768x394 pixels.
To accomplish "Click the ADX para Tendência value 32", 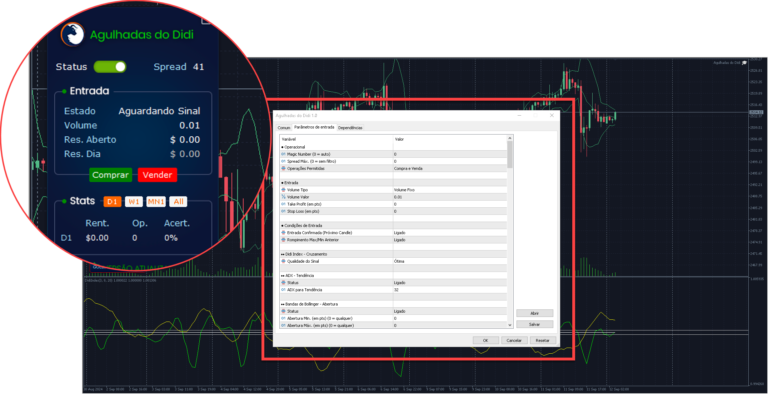I will pyautogui.click(x=450, y=290).
